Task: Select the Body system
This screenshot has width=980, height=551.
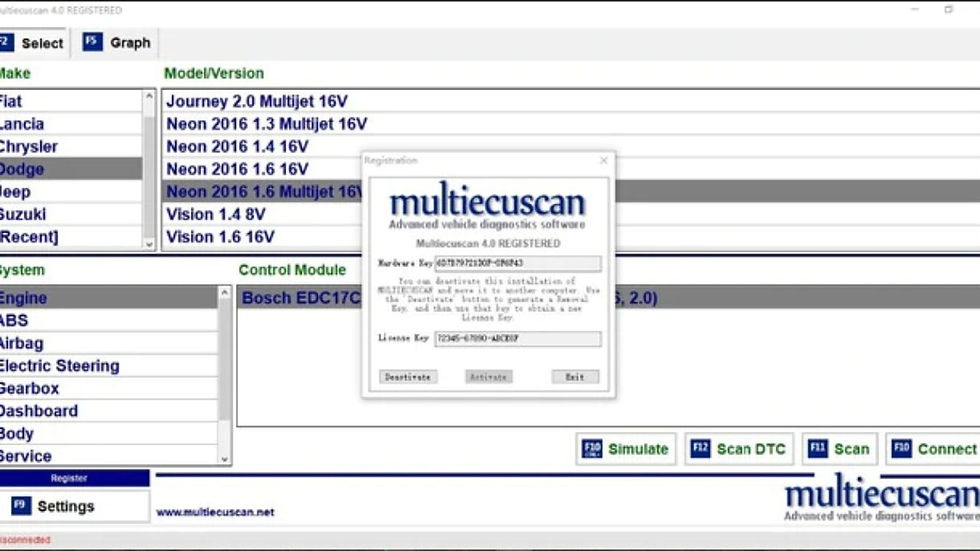Action: pos(109,433)
